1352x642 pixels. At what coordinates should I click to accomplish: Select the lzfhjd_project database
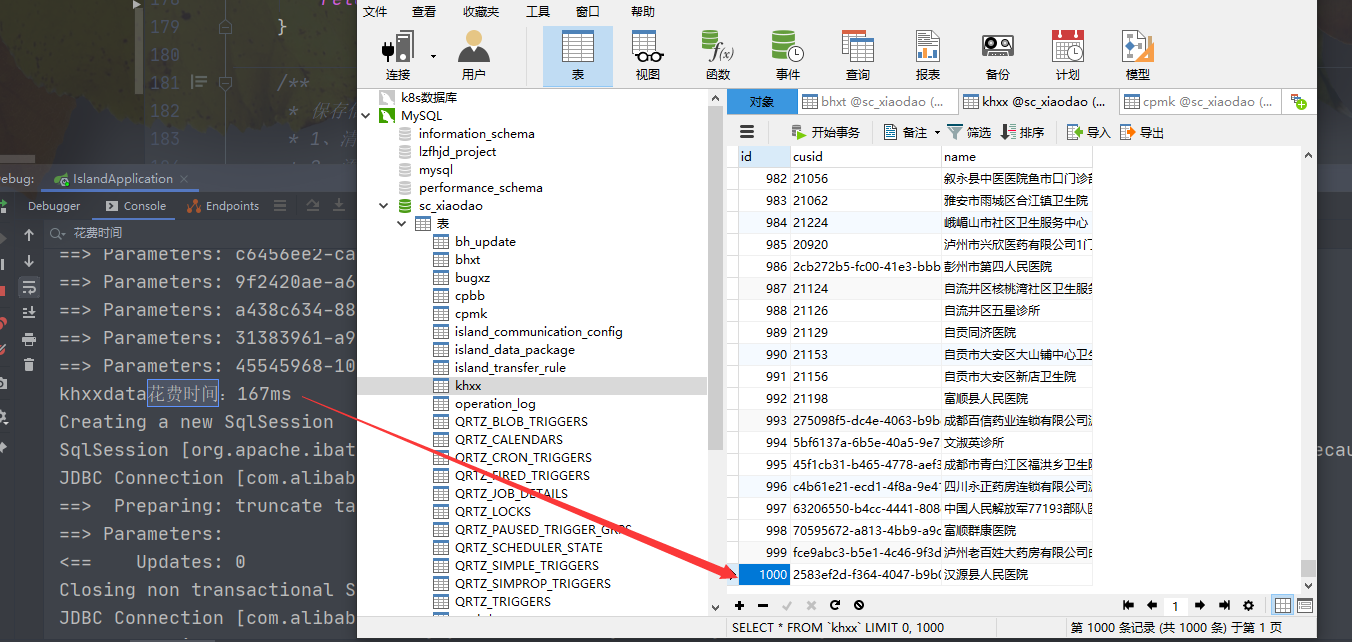(457, 152)
